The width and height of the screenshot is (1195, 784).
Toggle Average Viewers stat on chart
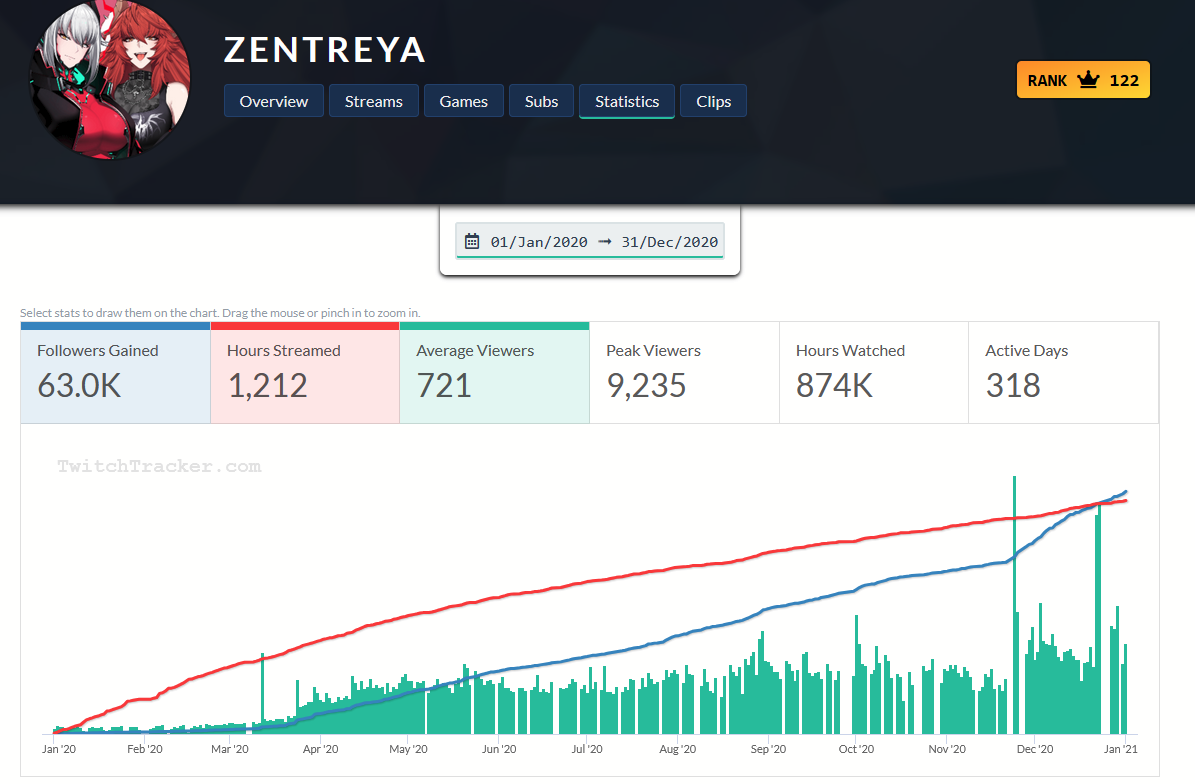(x=495, y=373)
